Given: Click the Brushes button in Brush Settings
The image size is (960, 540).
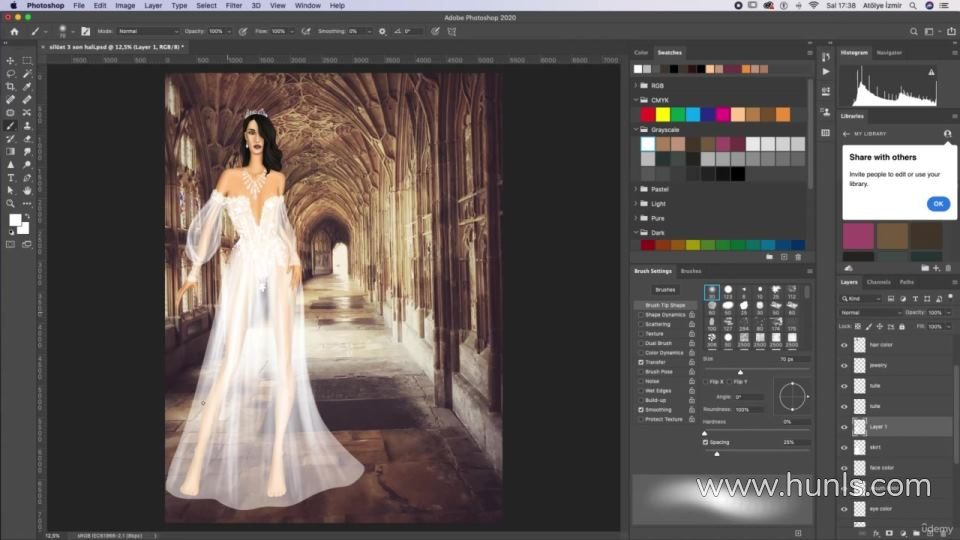Looking at the screenshot, I should click(665, 289).
